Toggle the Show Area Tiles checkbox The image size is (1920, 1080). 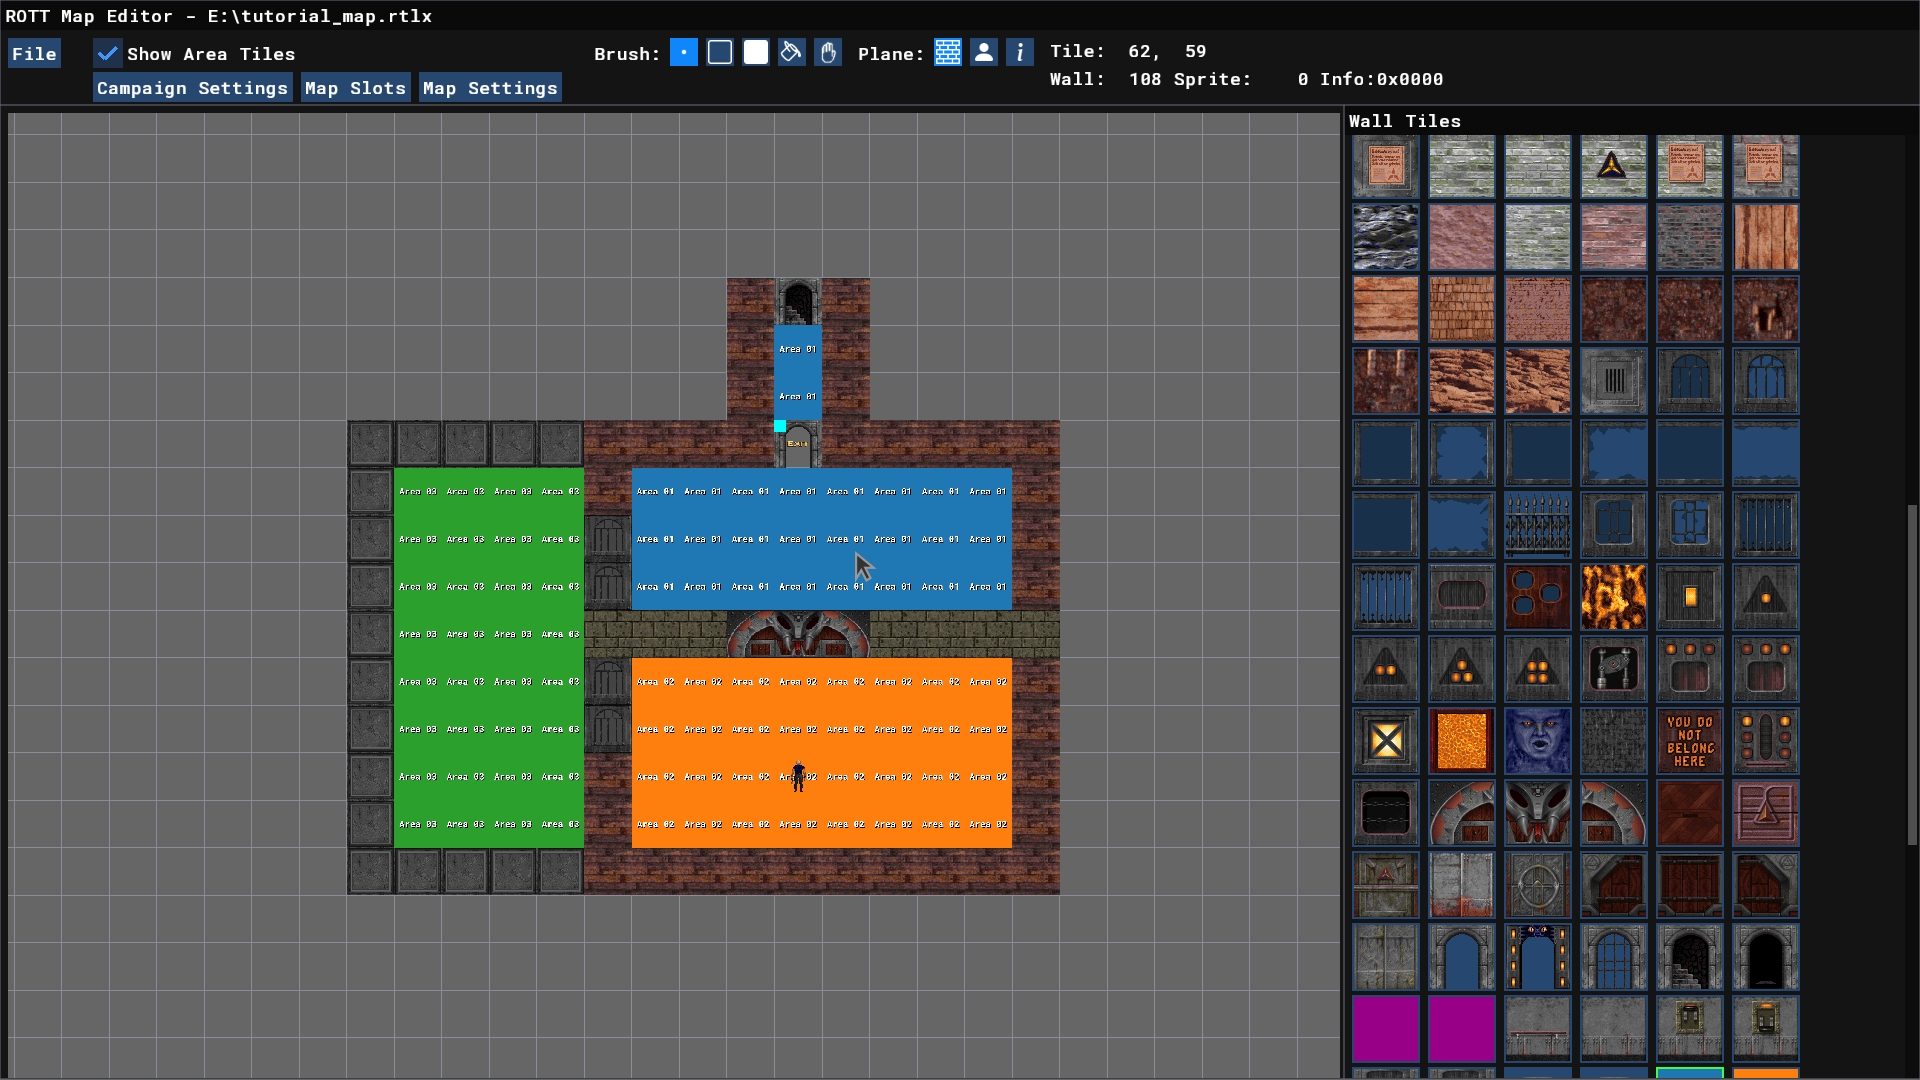108,54
